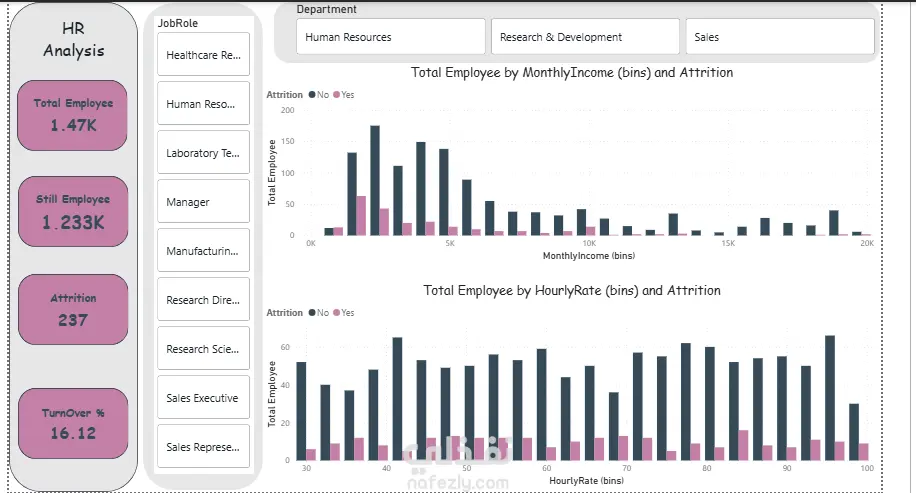Filter by Human Resources department
Viewport: 916px width, 493px height.
(x=390, y=37)
